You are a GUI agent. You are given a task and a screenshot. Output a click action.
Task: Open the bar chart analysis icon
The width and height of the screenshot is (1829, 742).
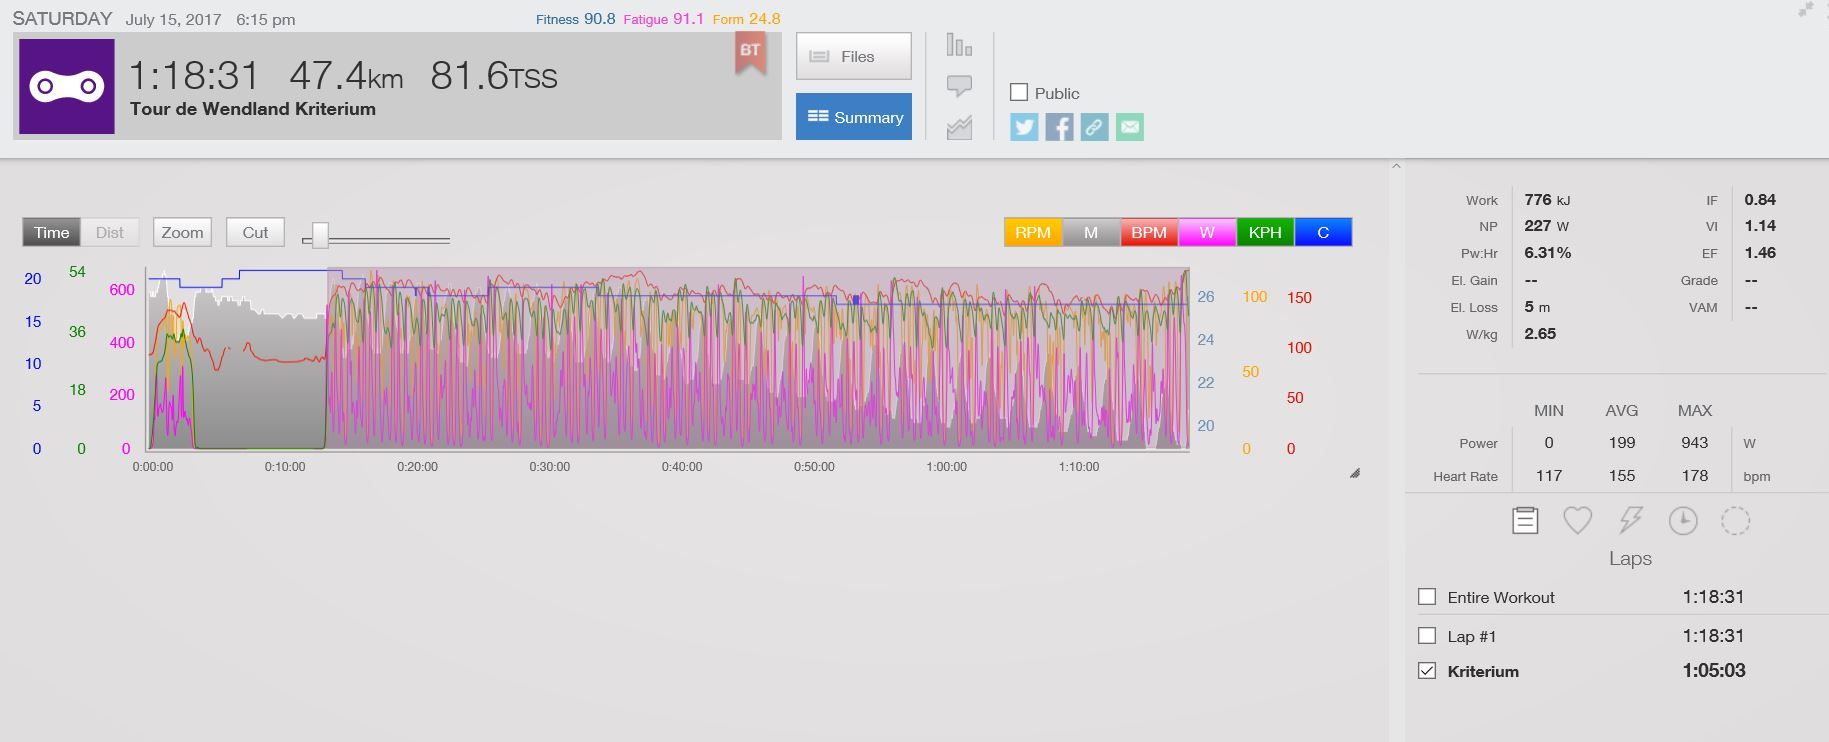tap(959, 45)
